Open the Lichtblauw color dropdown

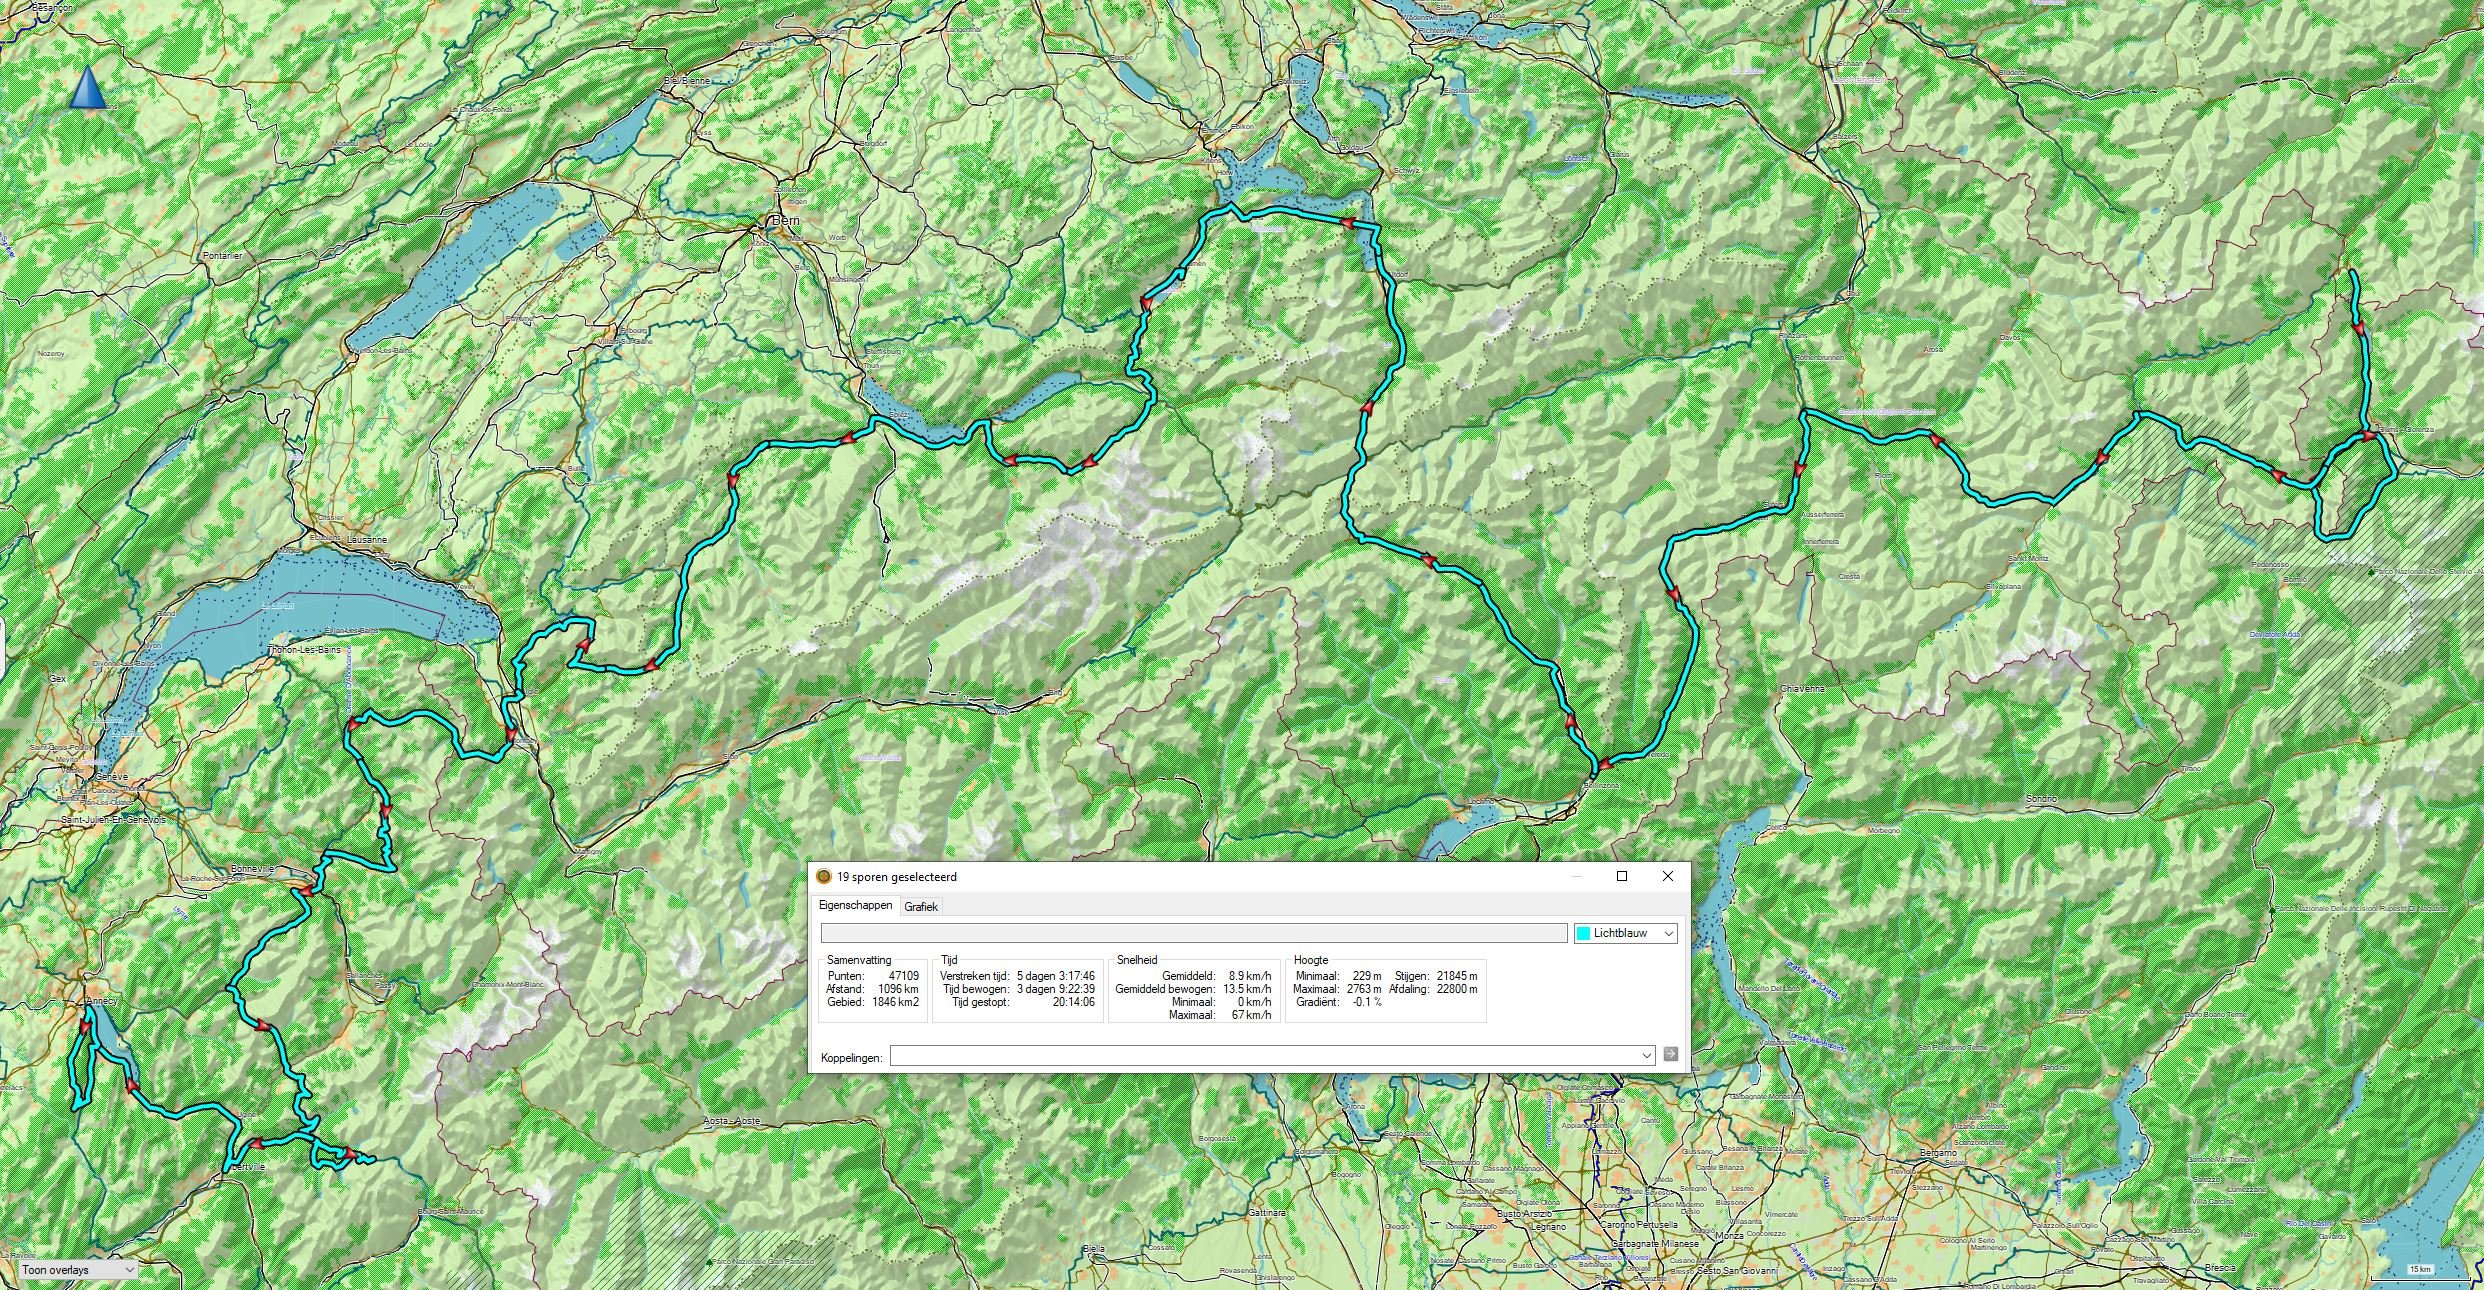1667,933
